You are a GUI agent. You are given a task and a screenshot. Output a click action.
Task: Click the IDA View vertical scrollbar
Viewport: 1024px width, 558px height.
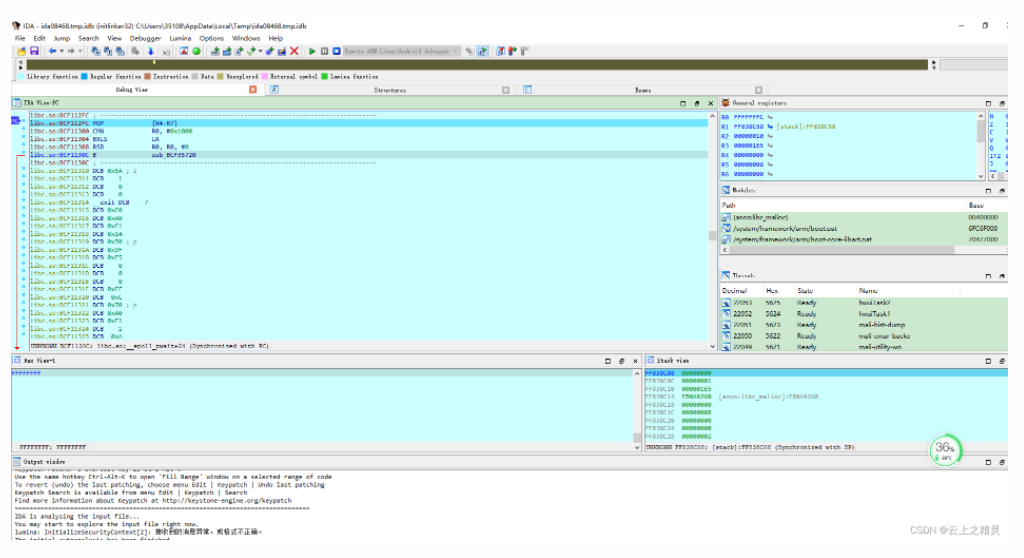click(x=712, y=232)
